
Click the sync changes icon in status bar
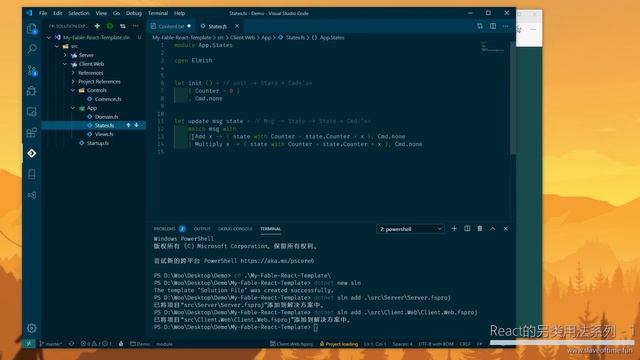71,344
